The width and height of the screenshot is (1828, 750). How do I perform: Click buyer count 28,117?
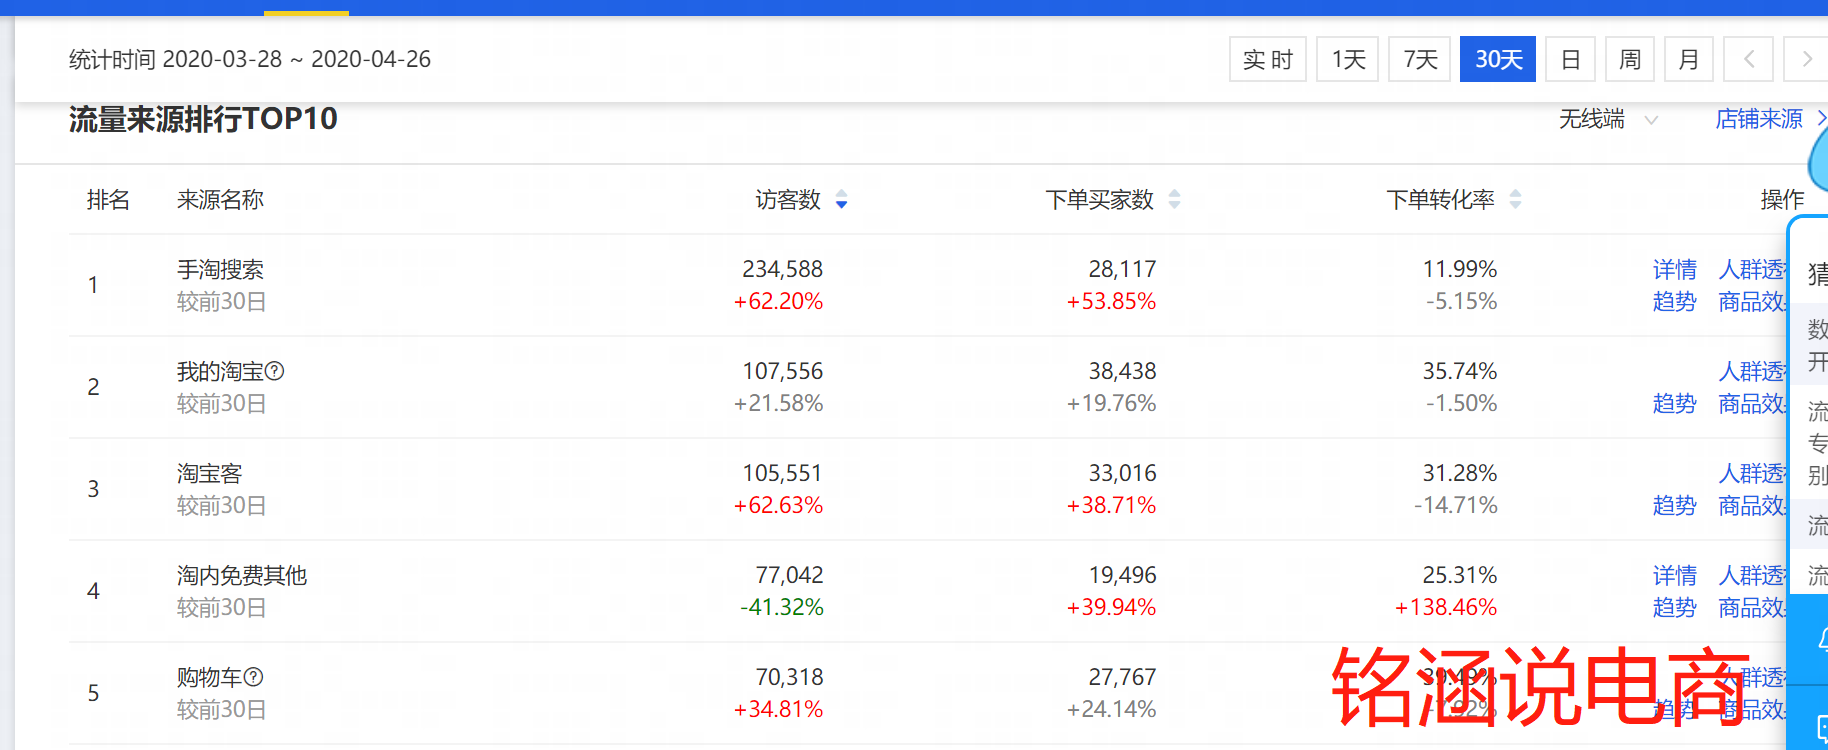1122,269
